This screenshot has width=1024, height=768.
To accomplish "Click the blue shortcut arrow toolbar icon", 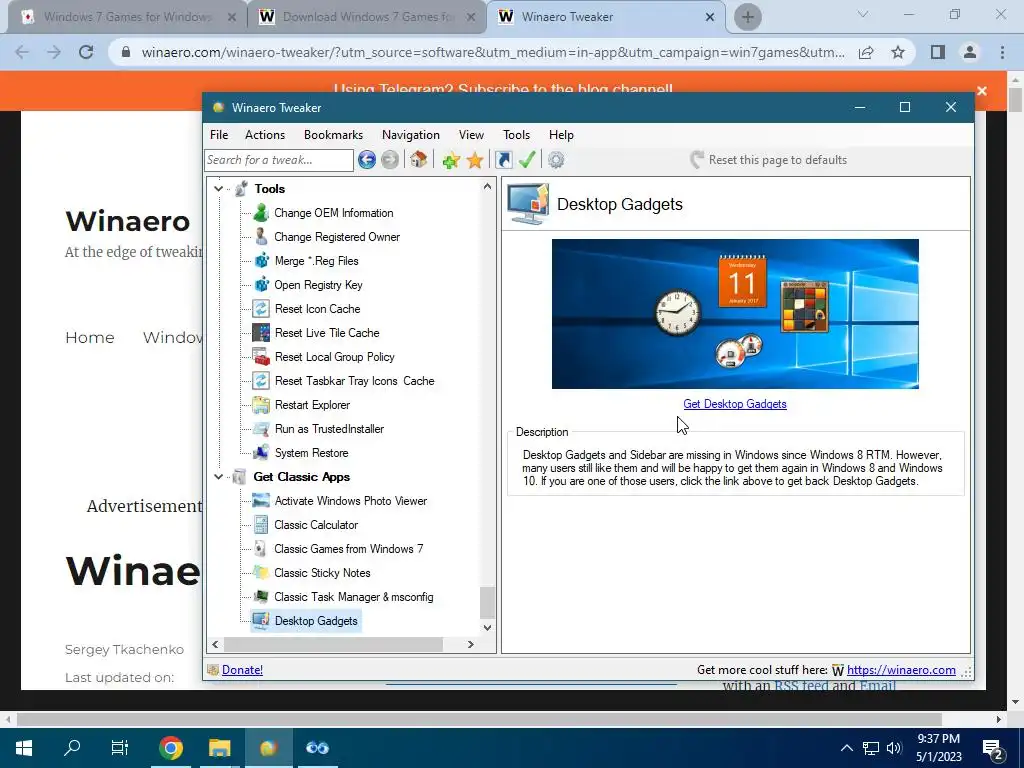I will tap(504, 160).
